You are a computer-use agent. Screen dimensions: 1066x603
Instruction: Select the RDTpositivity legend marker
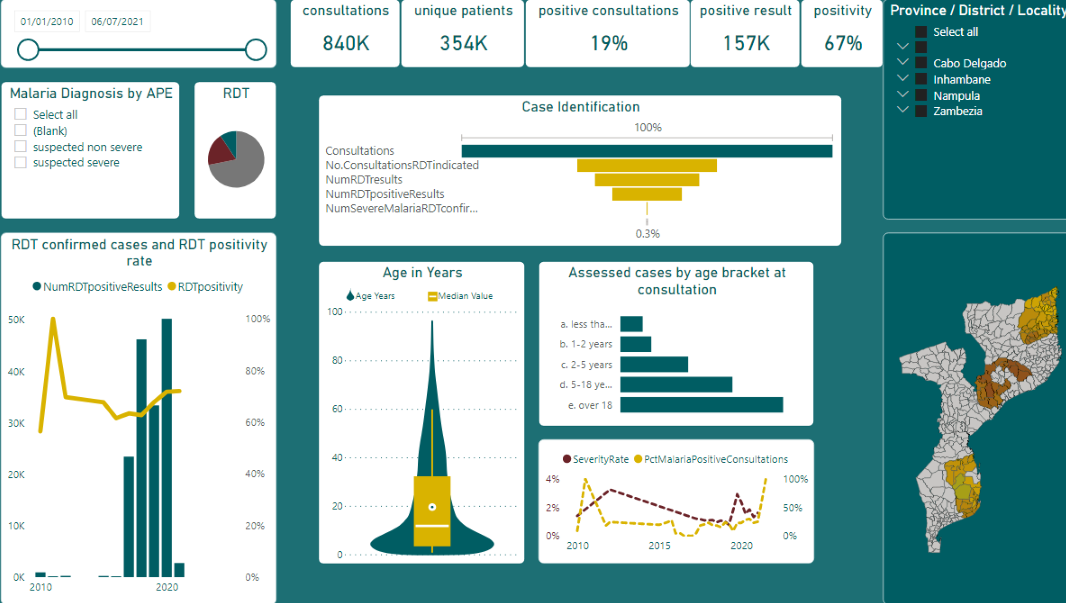172,286
